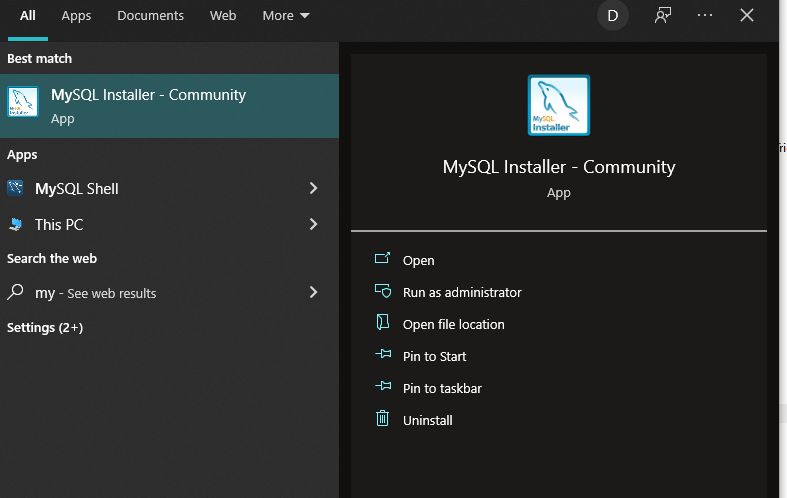This screenshot has height=498, width=787.
Task: Switch to the Documents search tab
Action: (x=150, y=16)
